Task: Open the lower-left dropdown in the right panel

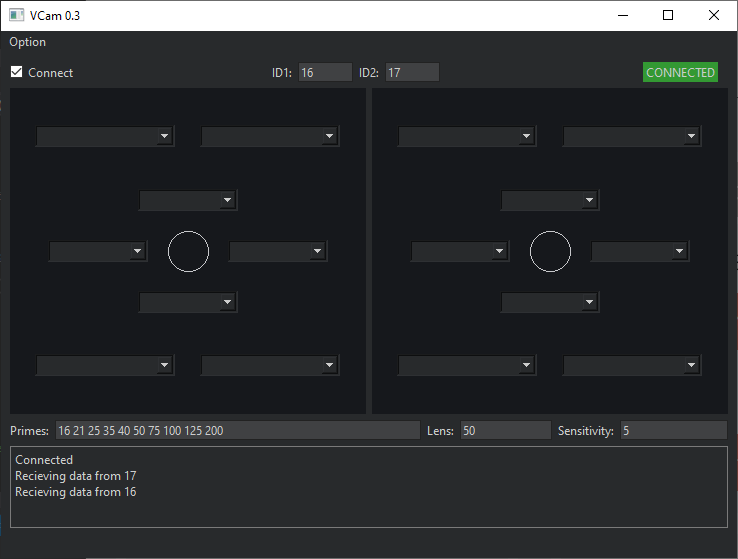Action: [467, 365]
